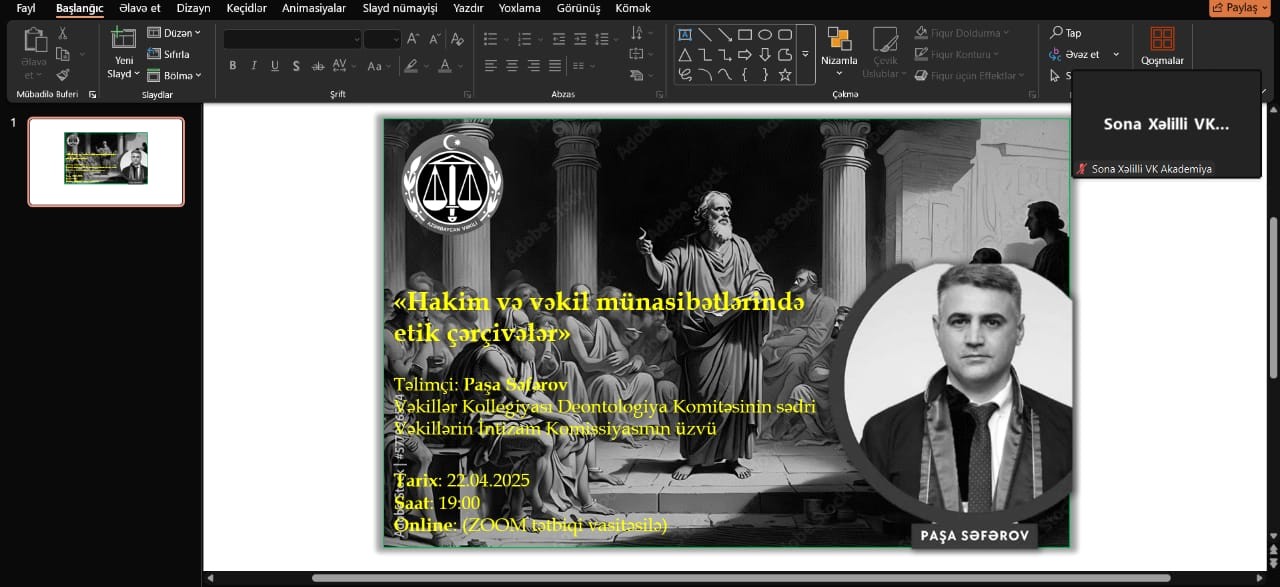Switch to the Slayd nümayişi tab
The height and width of the screenshot is (587, 1280).
click(400, 8)
